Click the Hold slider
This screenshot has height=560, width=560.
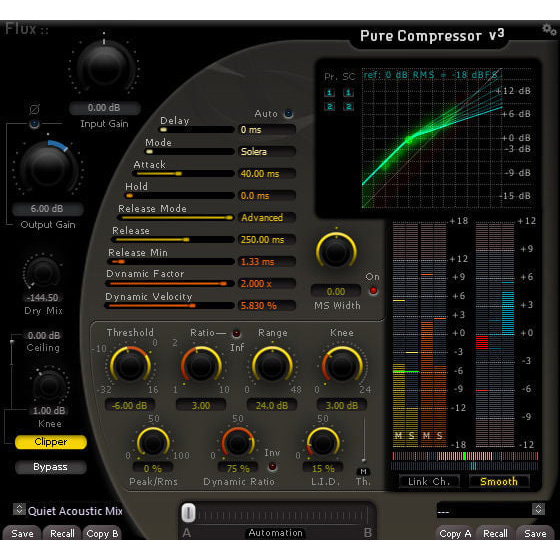click(x=179, y=196)
